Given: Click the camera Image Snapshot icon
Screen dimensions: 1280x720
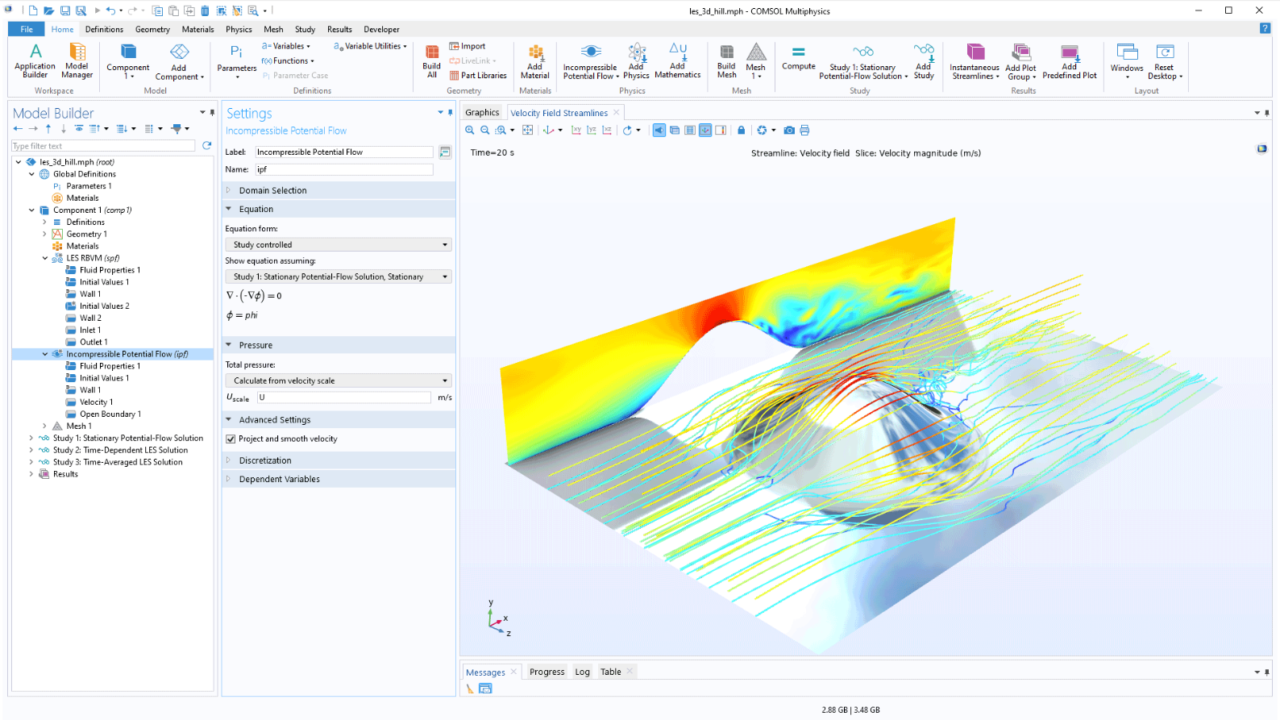Looking at the screenshot, I should tap(790, 130).
